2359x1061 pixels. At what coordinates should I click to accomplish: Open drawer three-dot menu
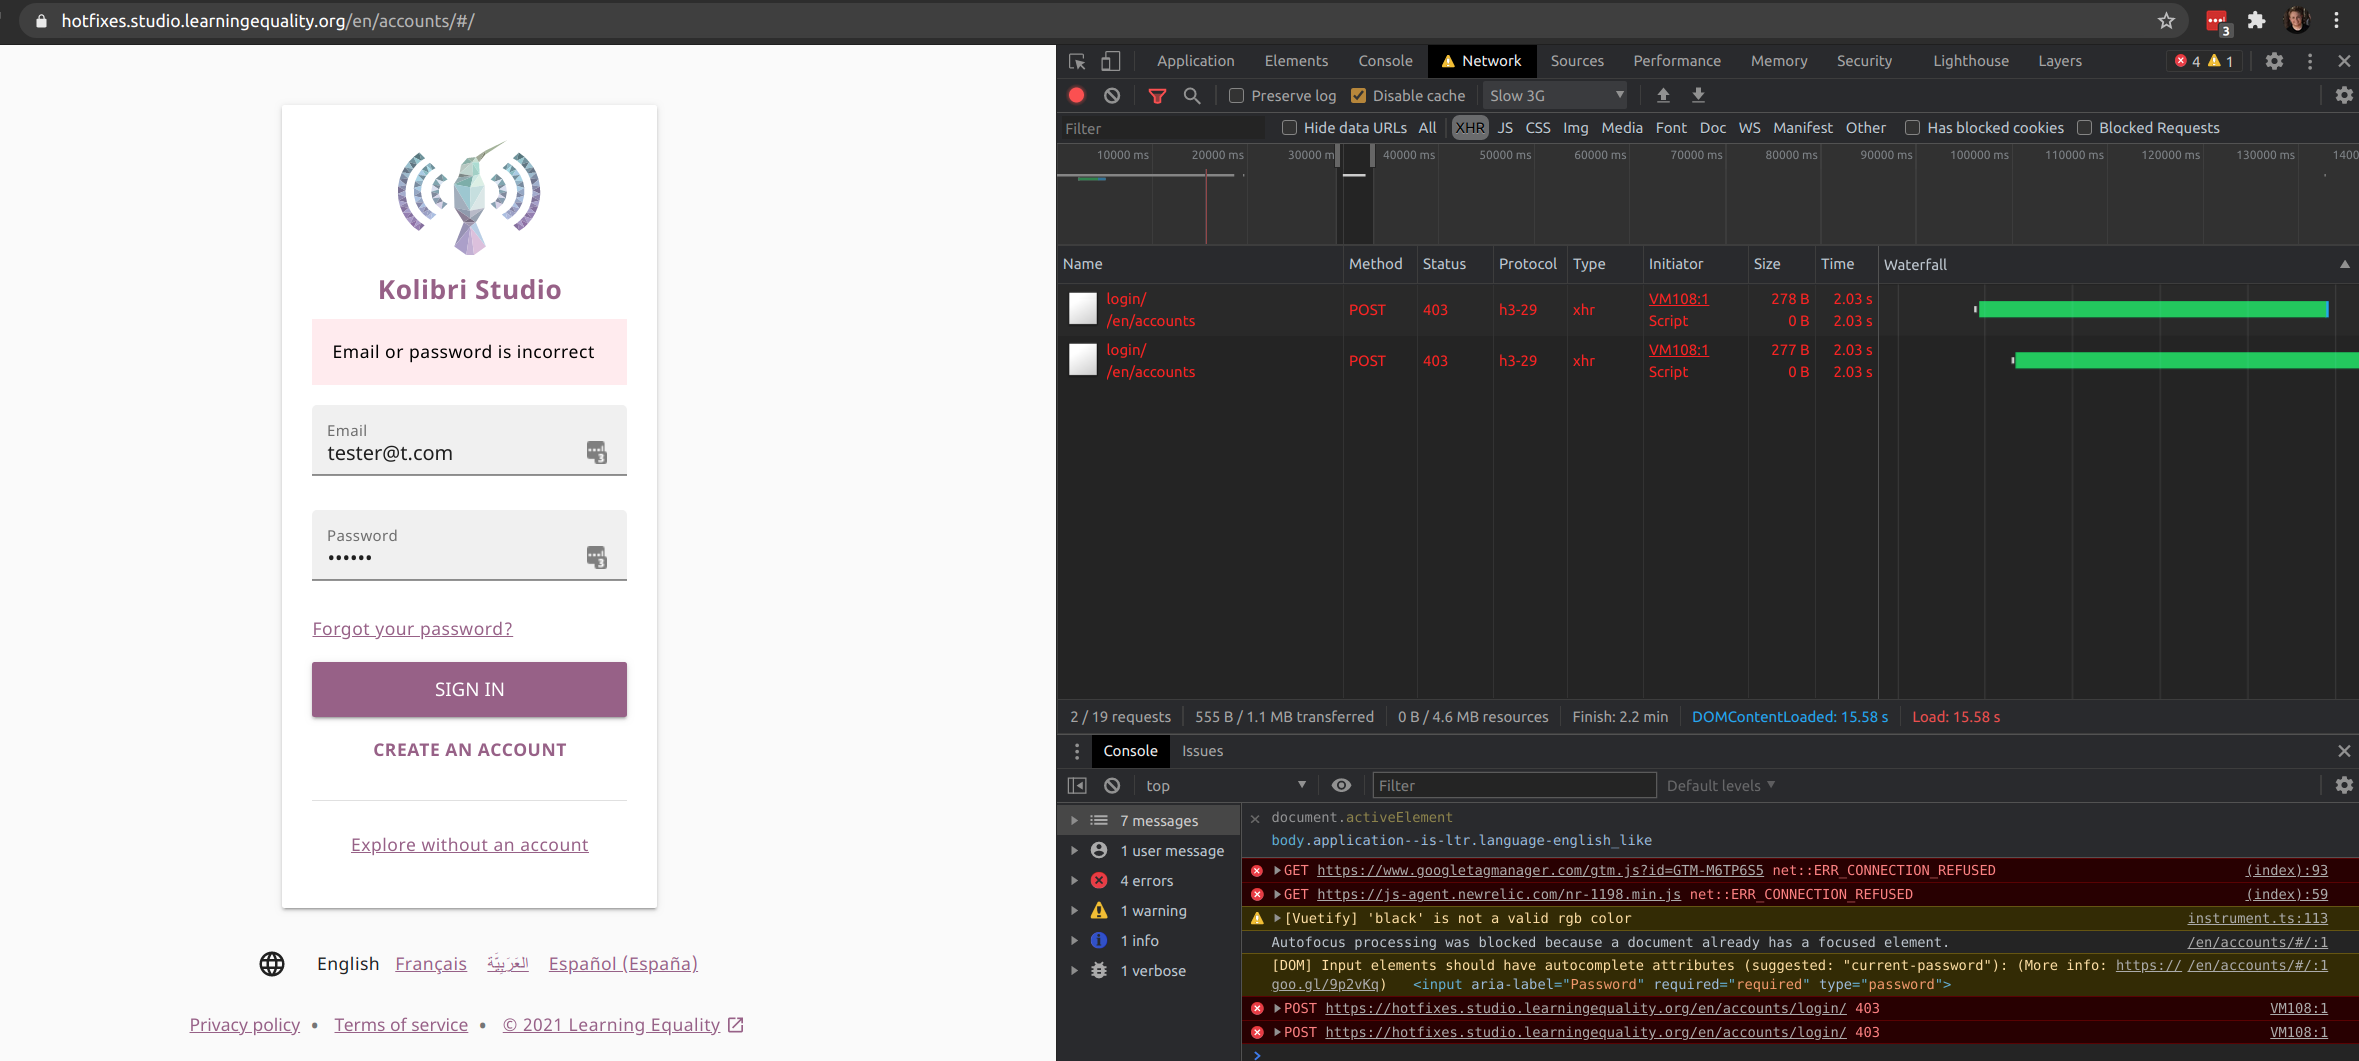point(1077,751)
